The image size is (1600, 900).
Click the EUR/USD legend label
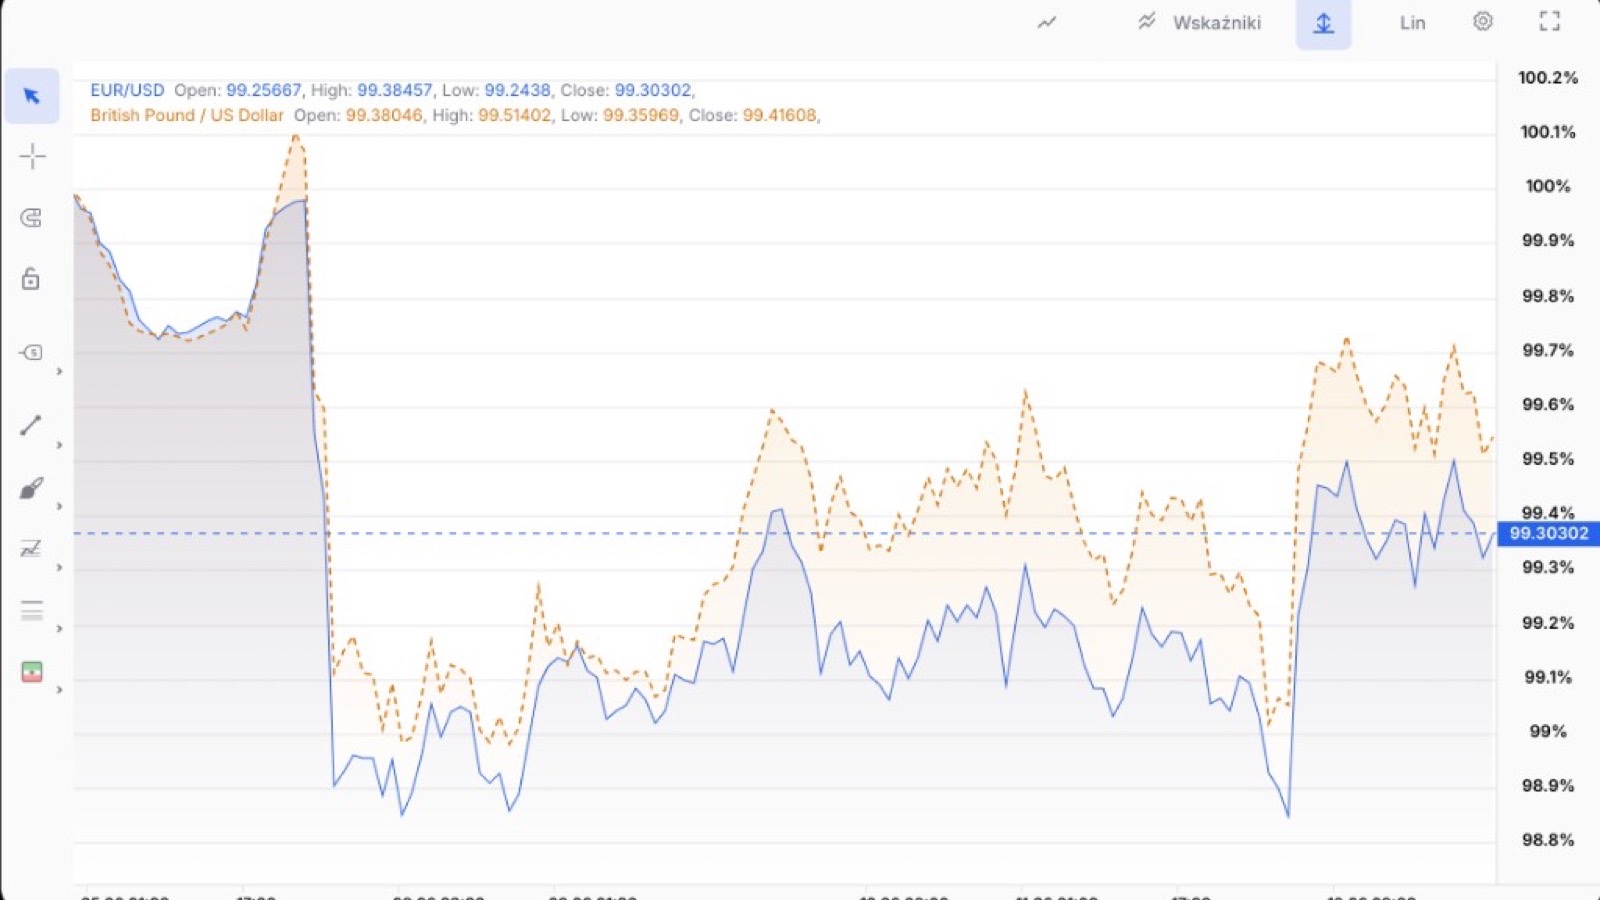pos(127,90)
